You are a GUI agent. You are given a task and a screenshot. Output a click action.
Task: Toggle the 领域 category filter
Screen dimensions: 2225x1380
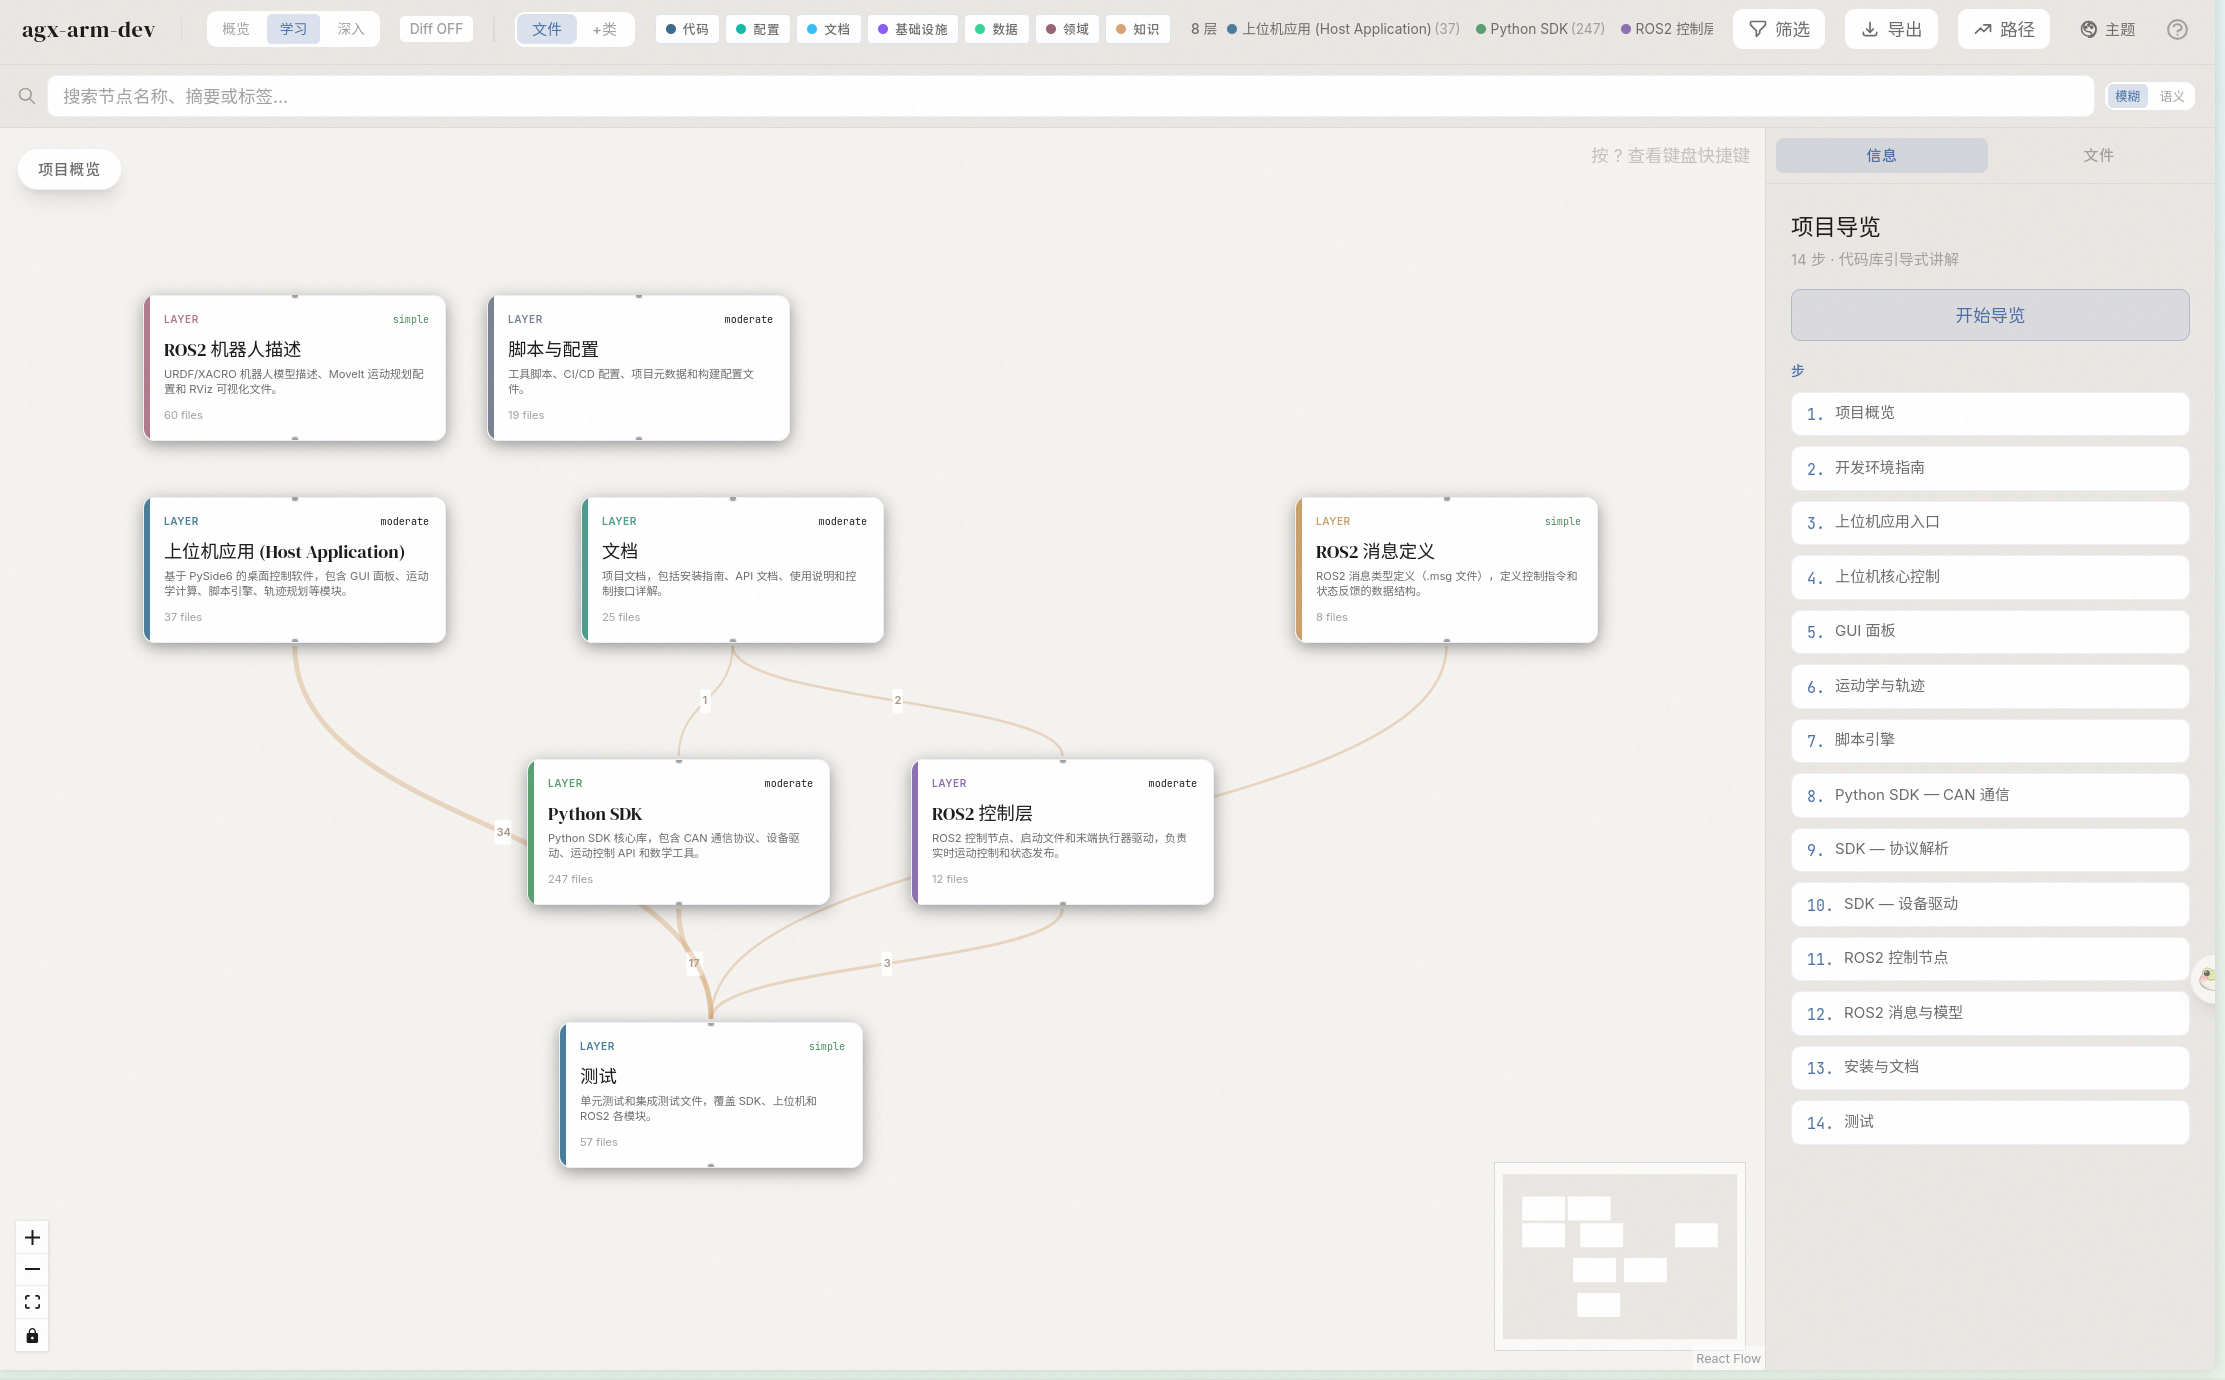click(1067, 29)
